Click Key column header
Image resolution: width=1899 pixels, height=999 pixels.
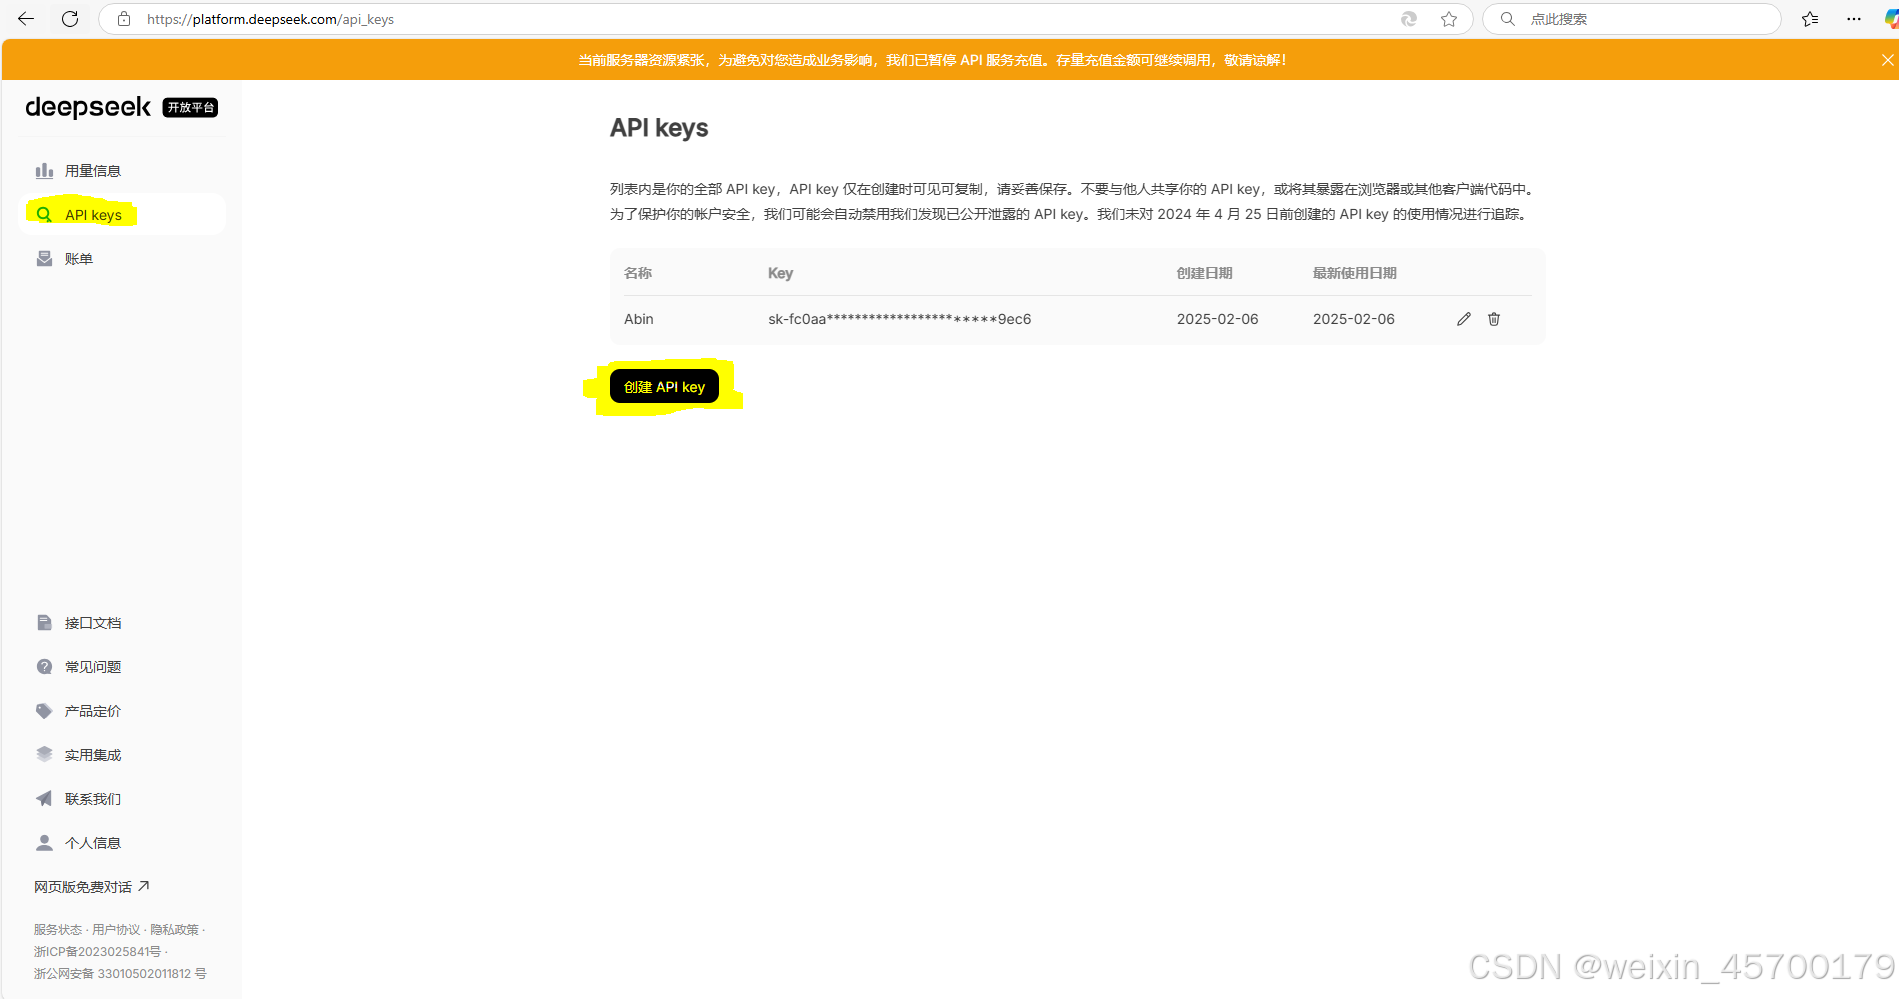pos(780,273)
